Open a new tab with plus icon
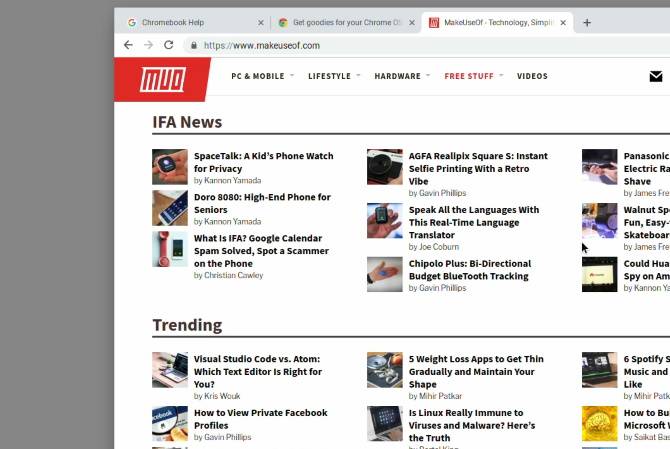This screenshot has width=670, height=449. coord(587,23)
